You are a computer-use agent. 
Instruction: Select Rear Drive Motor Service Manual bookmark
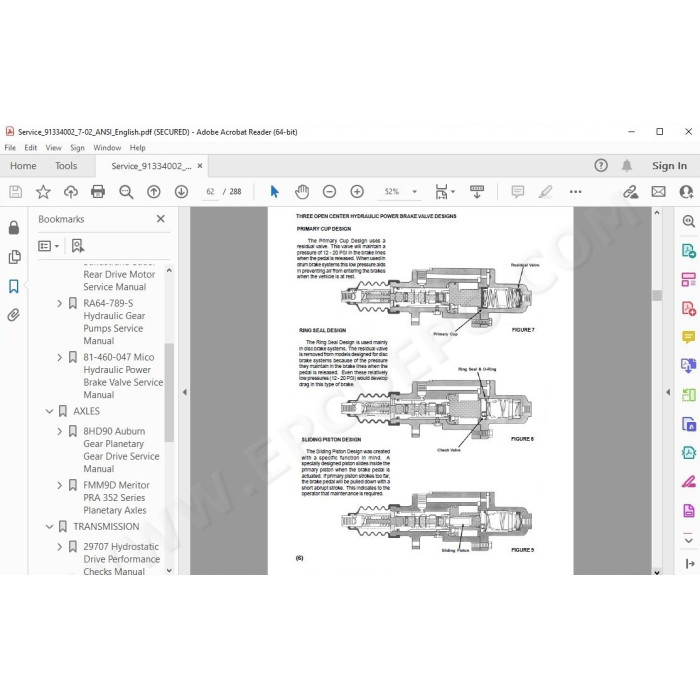point(119,280)
